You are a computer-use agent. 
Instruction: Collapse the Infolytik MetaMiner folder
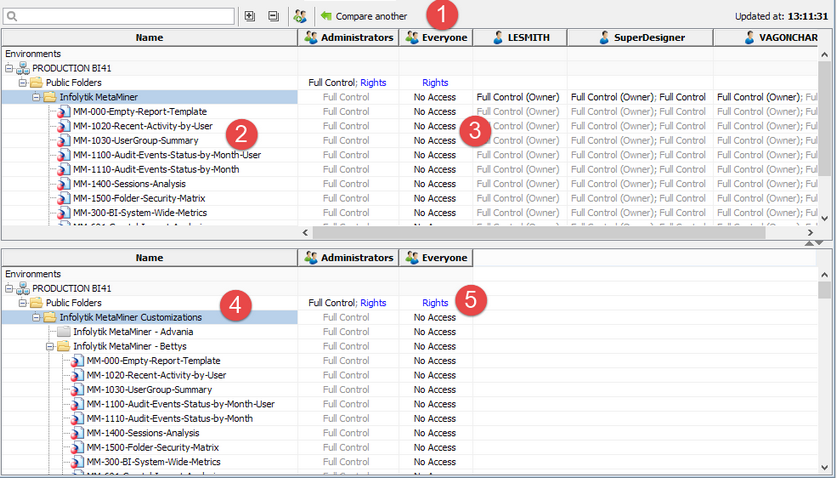pos(36,97)
